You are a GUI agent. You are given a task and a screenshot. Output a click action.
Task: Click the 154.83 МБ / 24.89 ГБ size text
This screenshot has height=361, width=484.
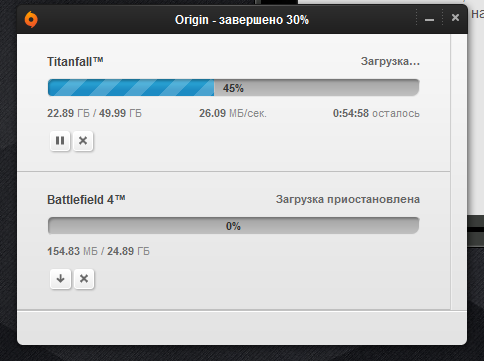[x=98, y=251]
